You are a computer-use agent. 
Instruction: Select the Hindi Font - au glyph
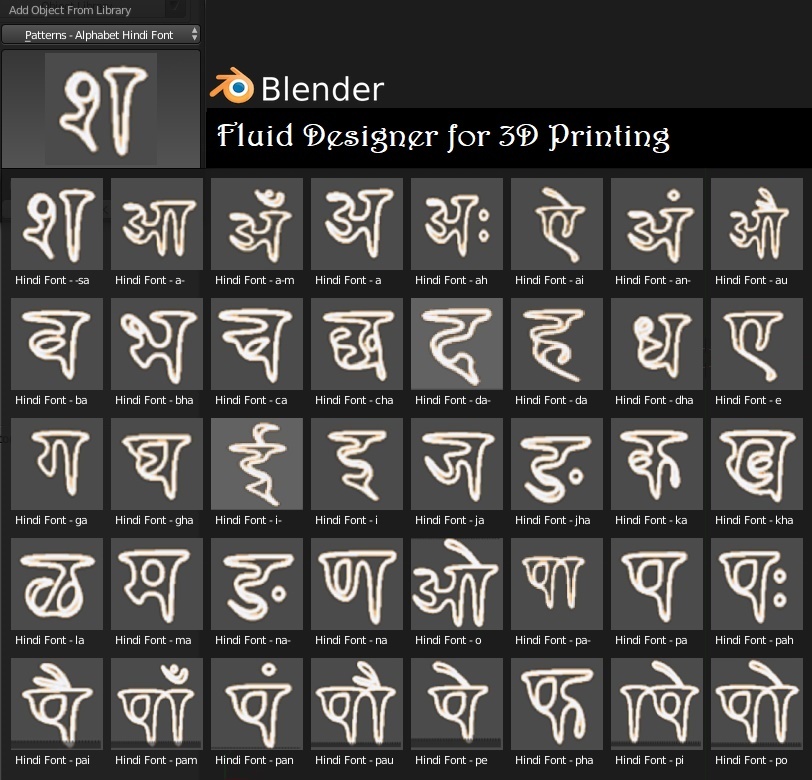tap(757, 224)
